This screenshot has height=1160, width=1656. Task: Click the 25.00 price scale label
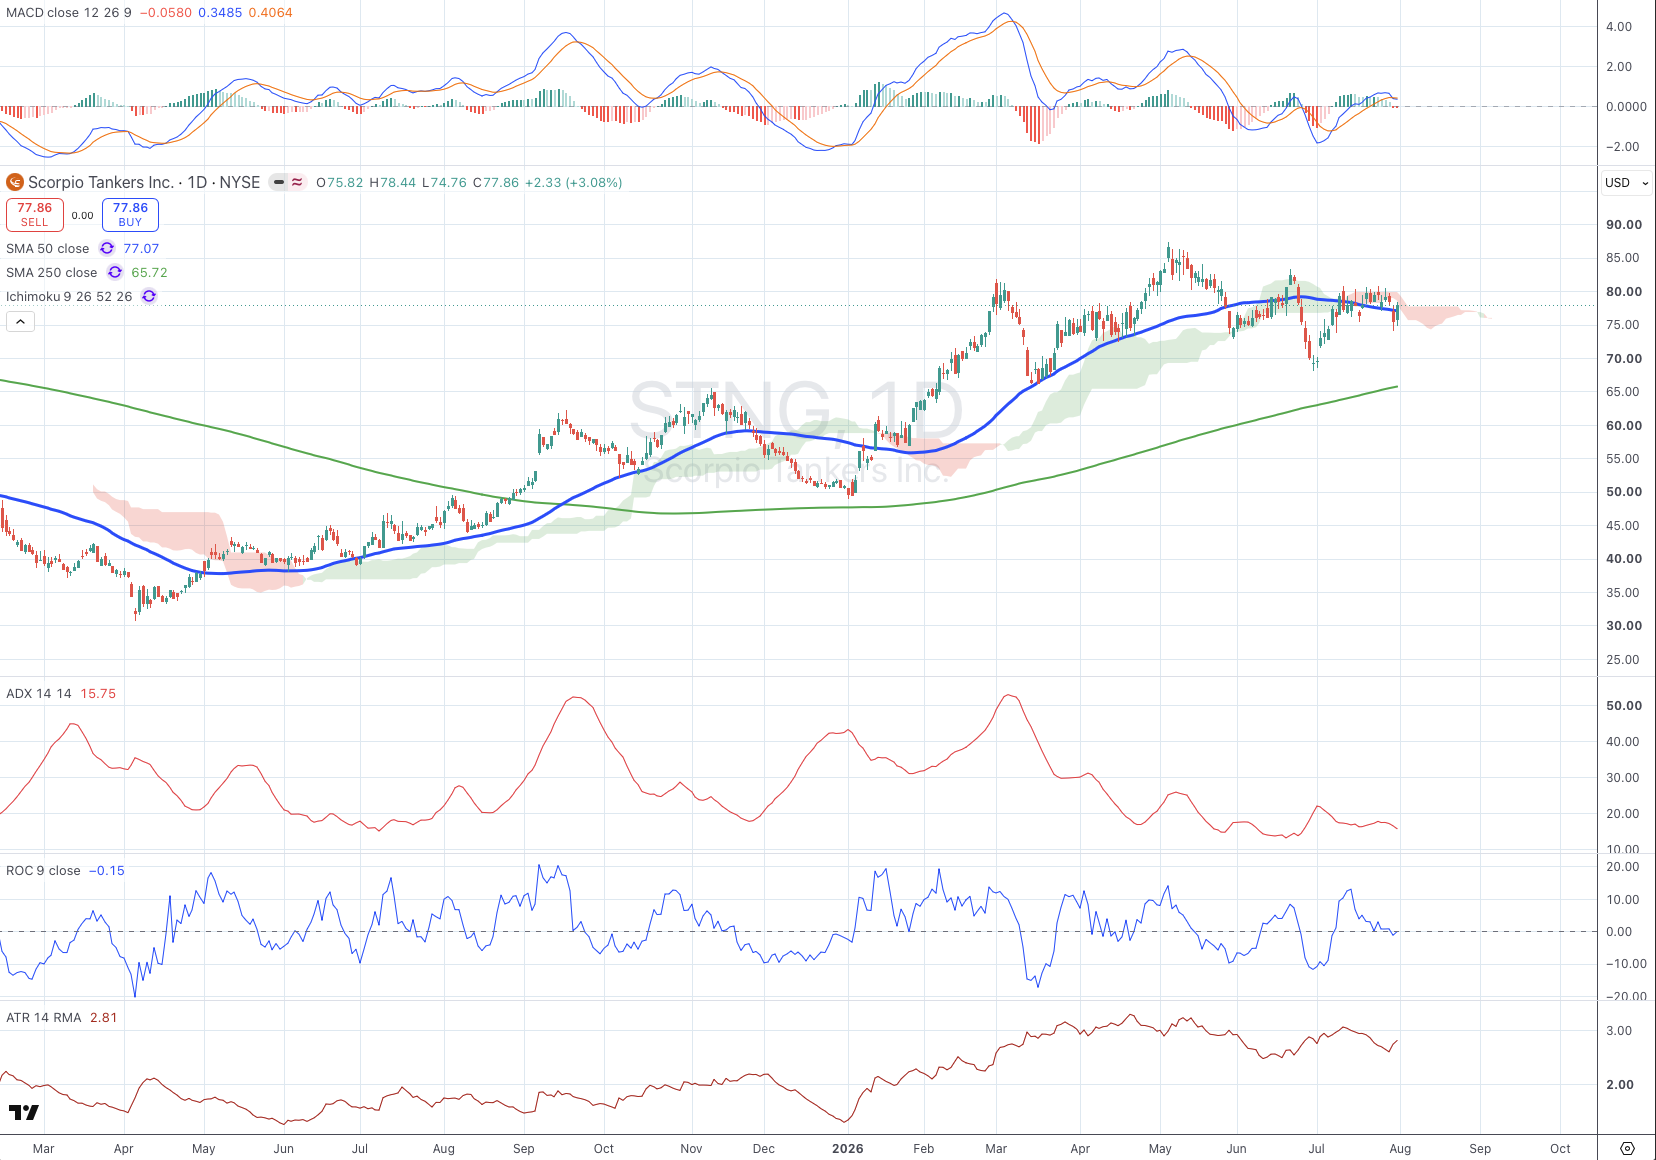point(1624,659)
